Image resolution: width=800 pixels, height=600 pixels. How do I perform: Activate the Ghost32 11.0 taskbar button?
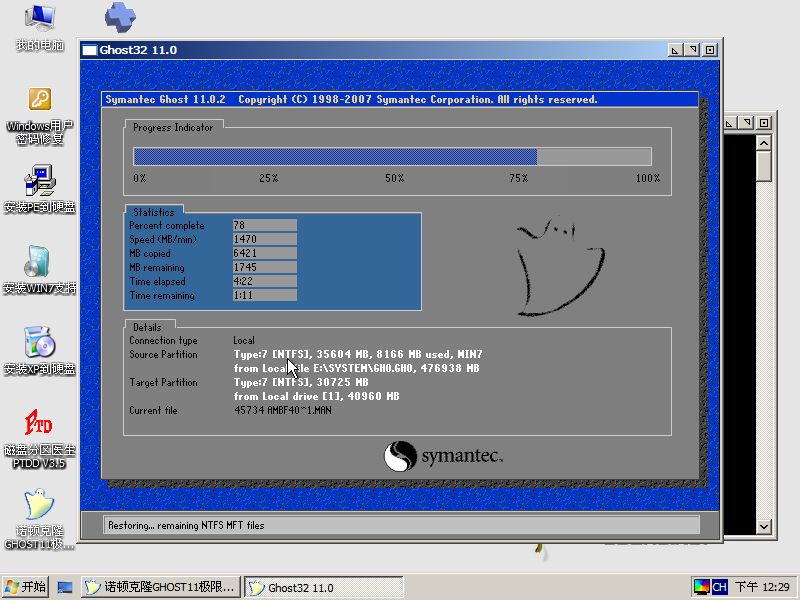point(323,587)
